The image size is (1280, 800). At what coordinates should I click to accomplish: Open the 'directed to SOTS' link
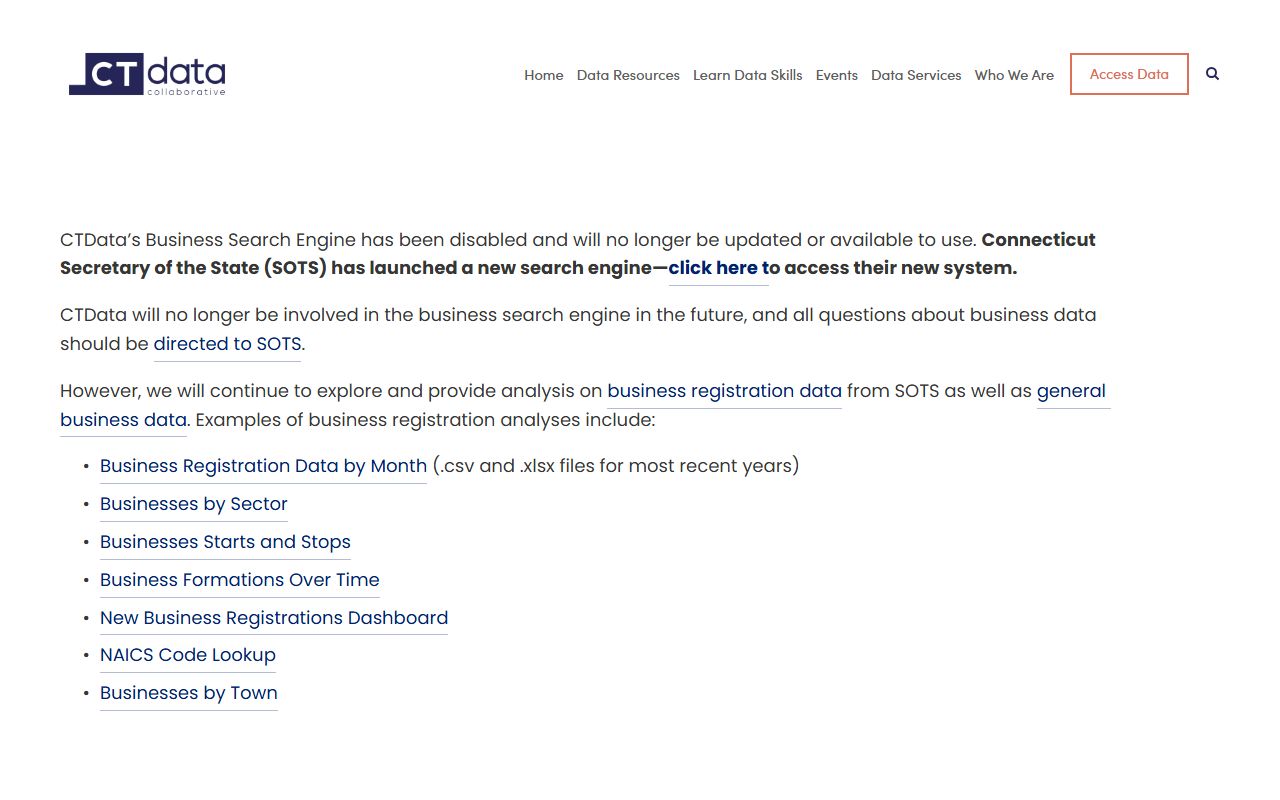227,344
